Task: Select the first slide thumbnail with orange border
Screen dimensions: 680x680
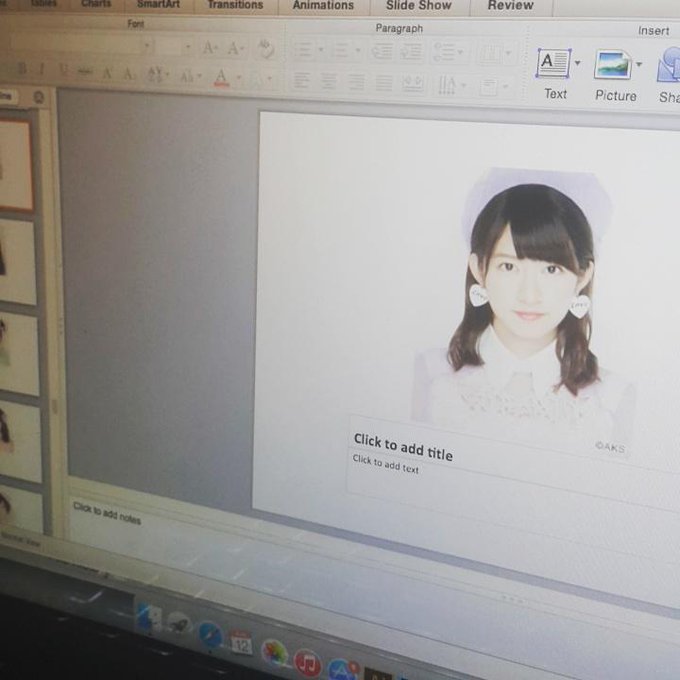Action: coord(15,166)
